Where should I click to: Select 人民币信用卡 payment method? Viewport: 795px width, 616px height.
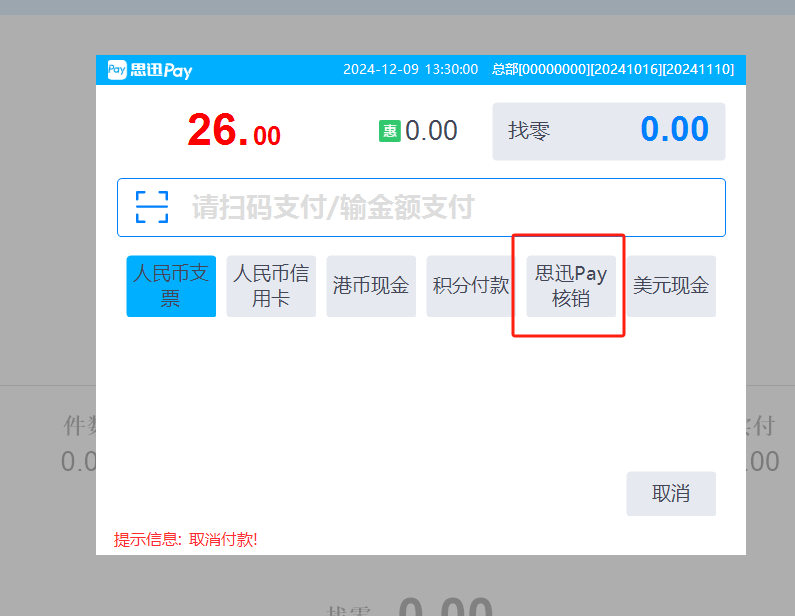click(271, 286)
